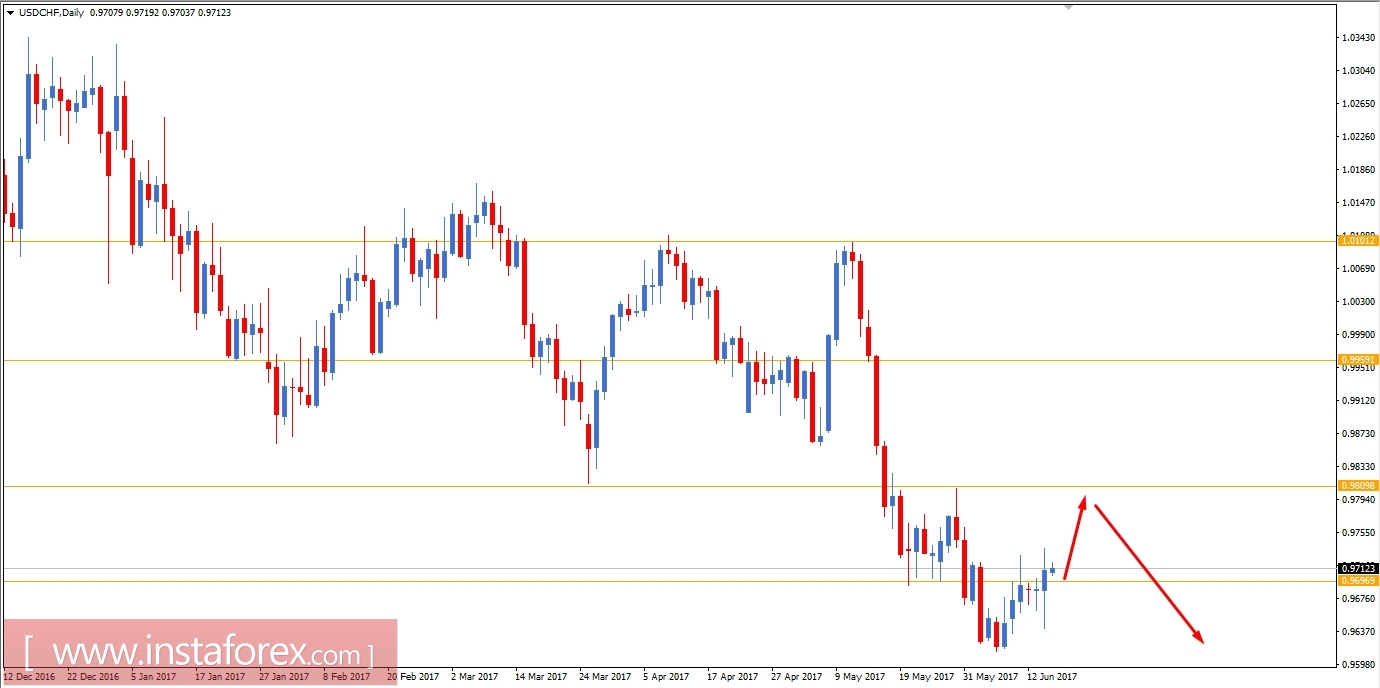Image resolution: width=1380 pixels, height=688 pixels.
Task: Select the 1.01012 horizontal line price tag
Action: pos(1359,241)
